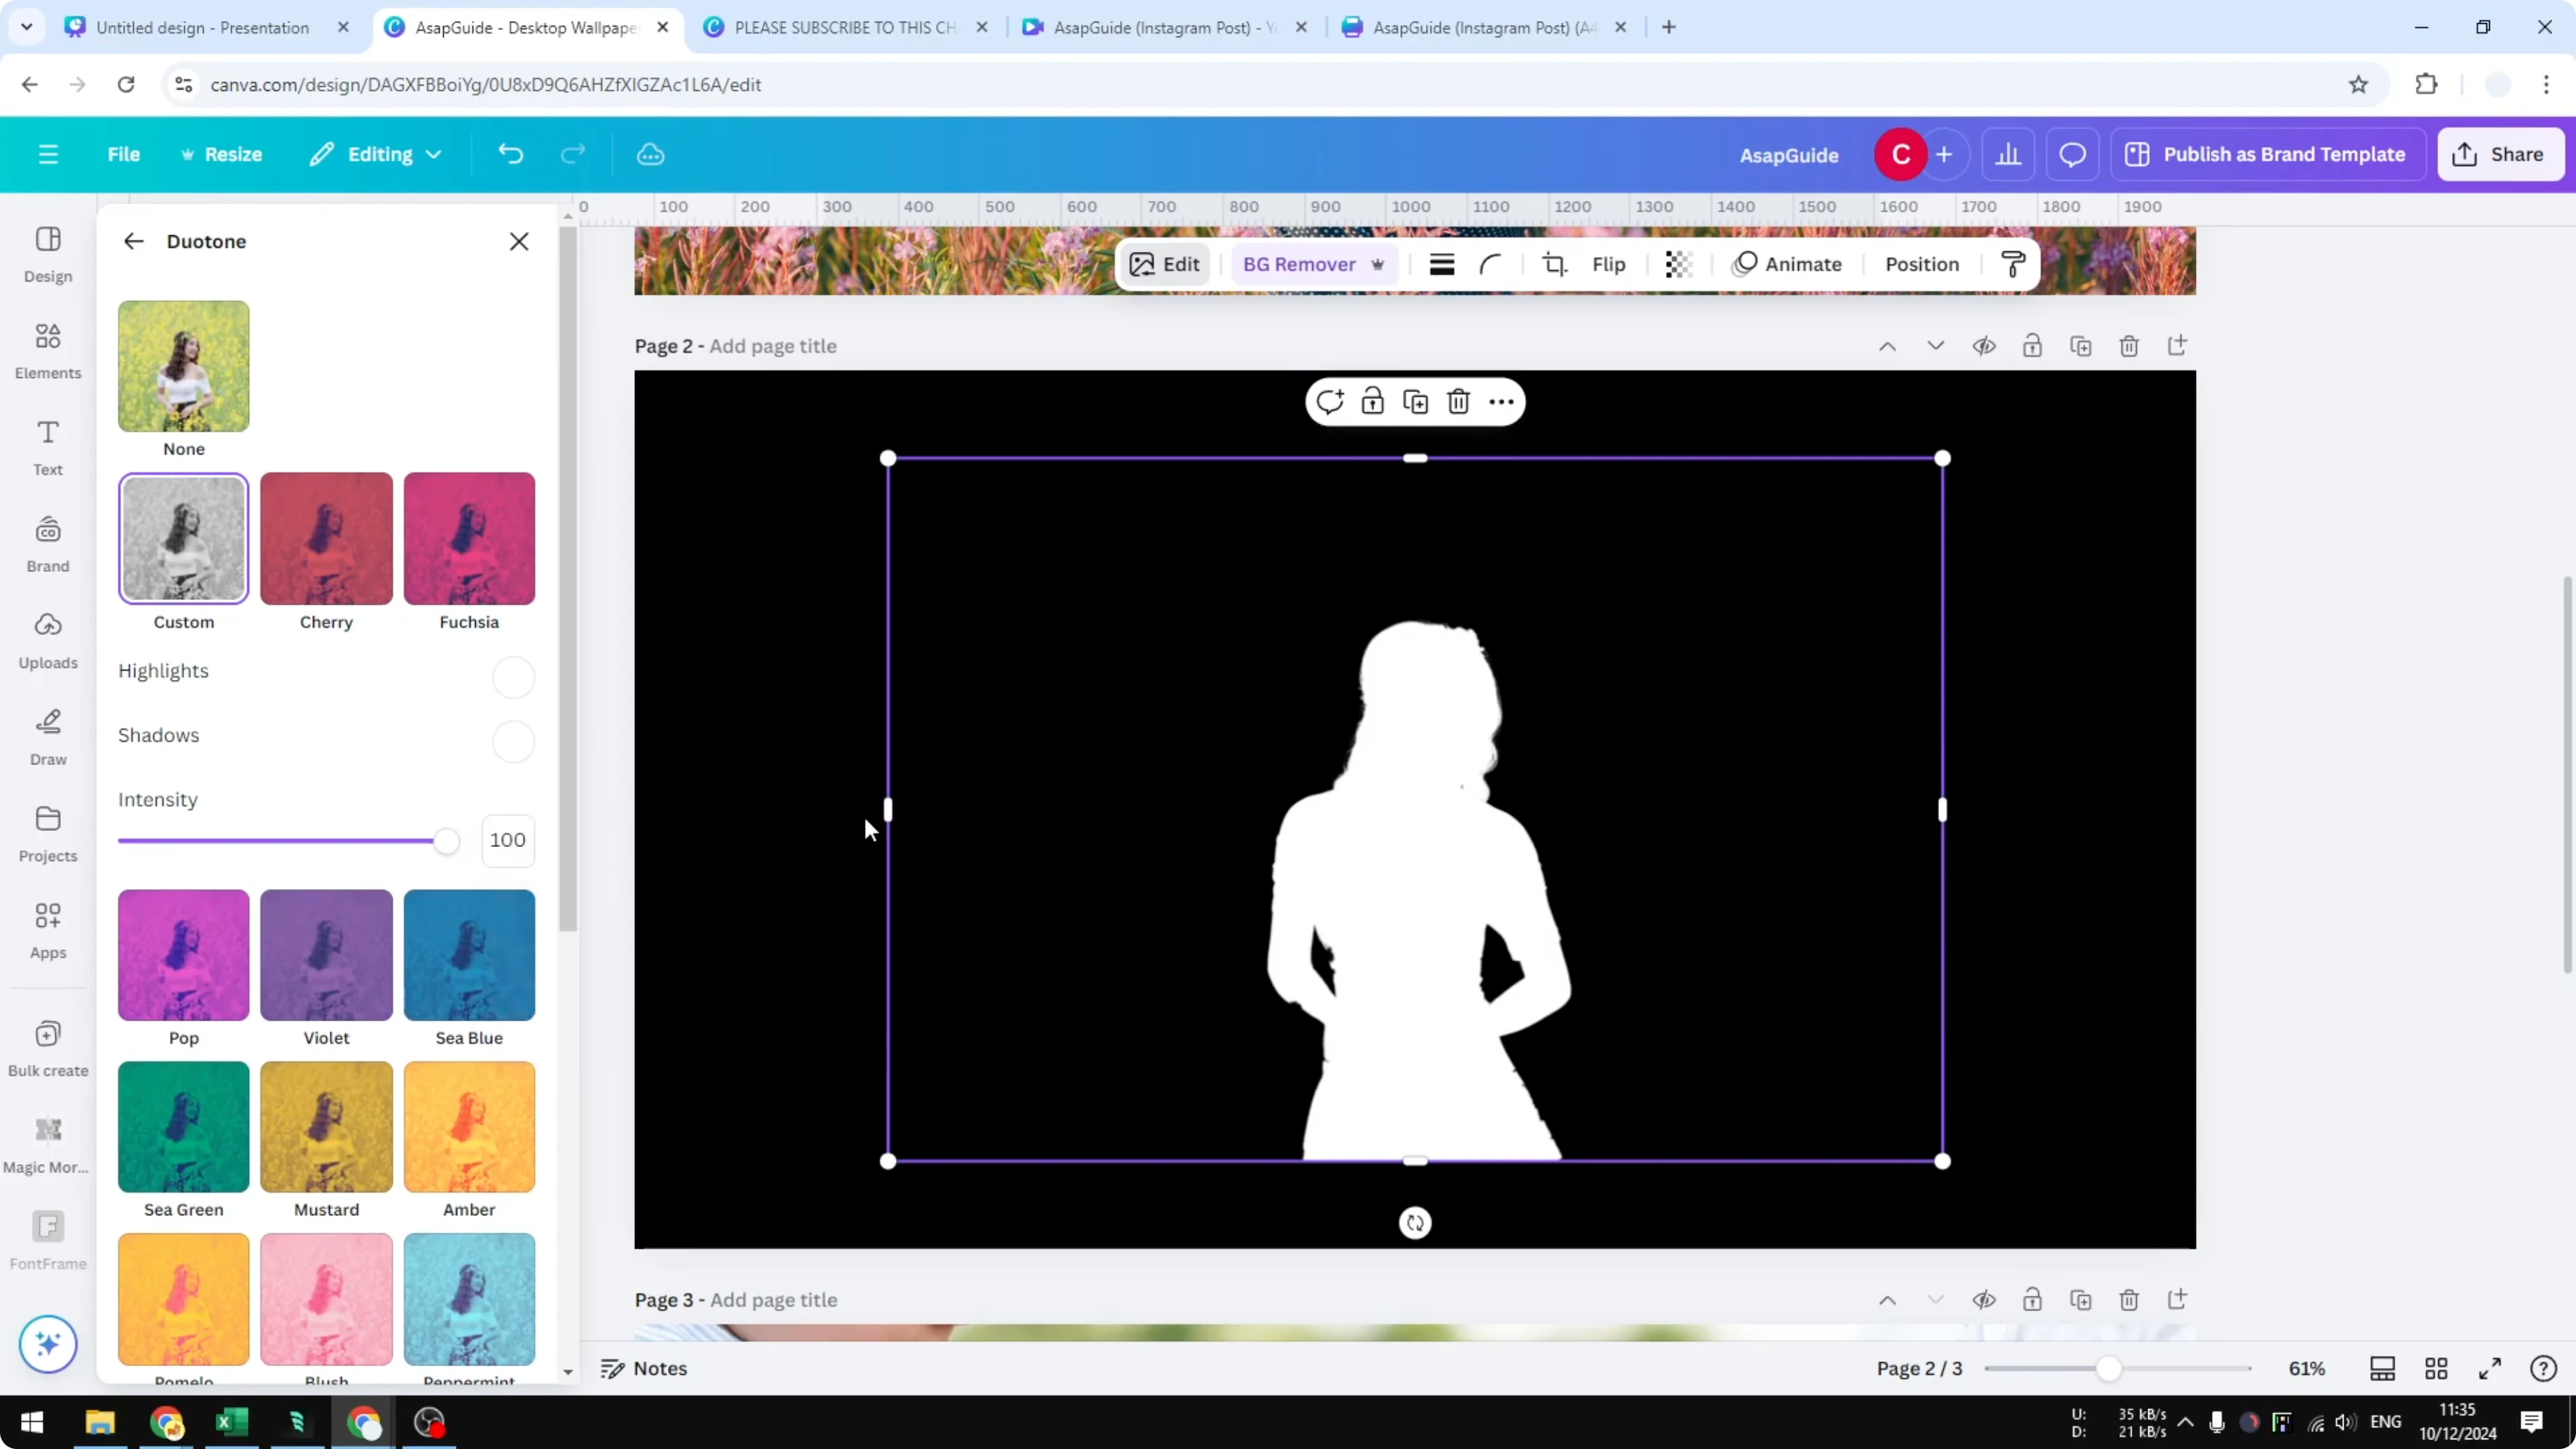Hide Page 2 using the eye toggle

pos(1984,345)
